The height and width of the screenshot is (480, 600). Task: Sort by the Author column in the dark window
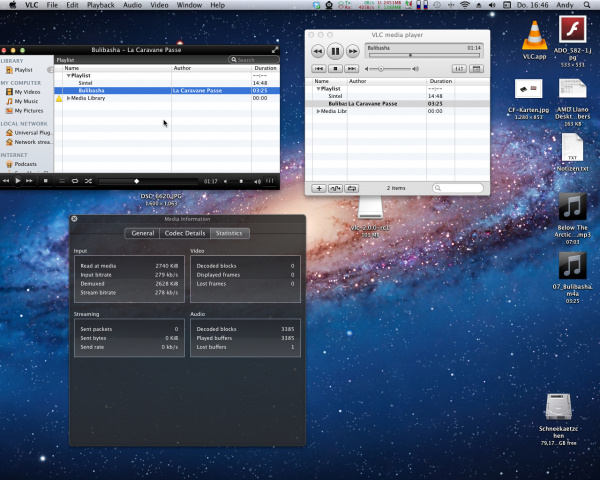[211, 68]
